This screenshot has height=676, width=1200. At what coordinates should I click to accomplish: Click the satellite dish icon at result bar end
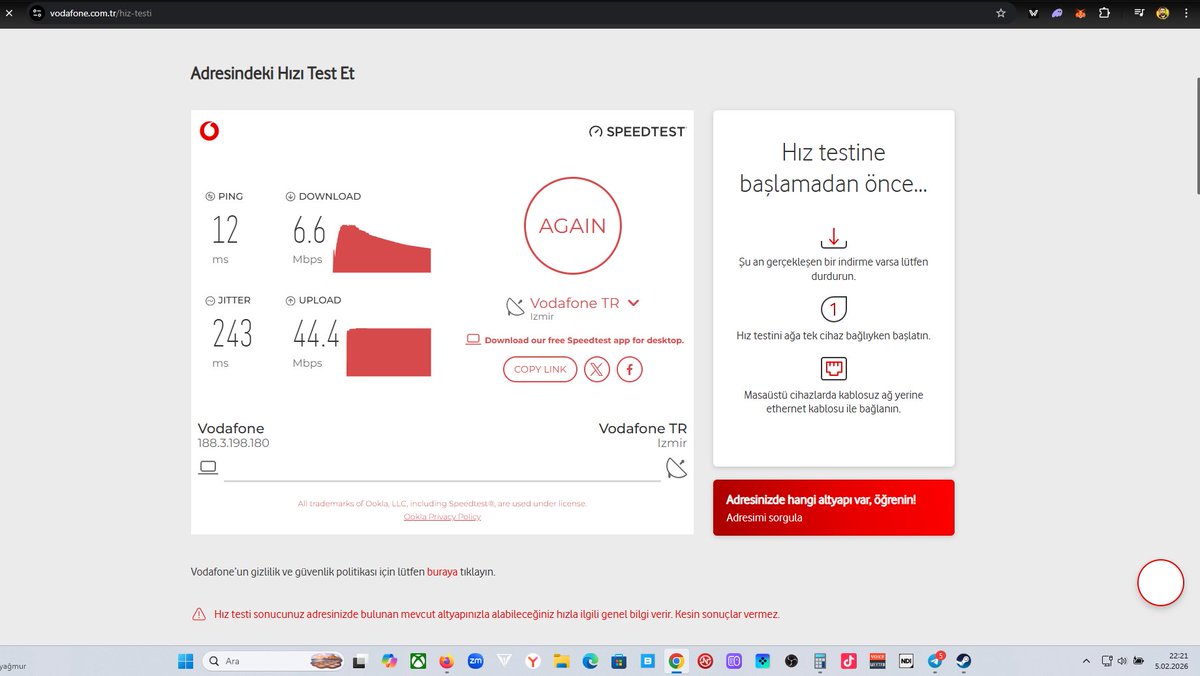tap(676, 468)
